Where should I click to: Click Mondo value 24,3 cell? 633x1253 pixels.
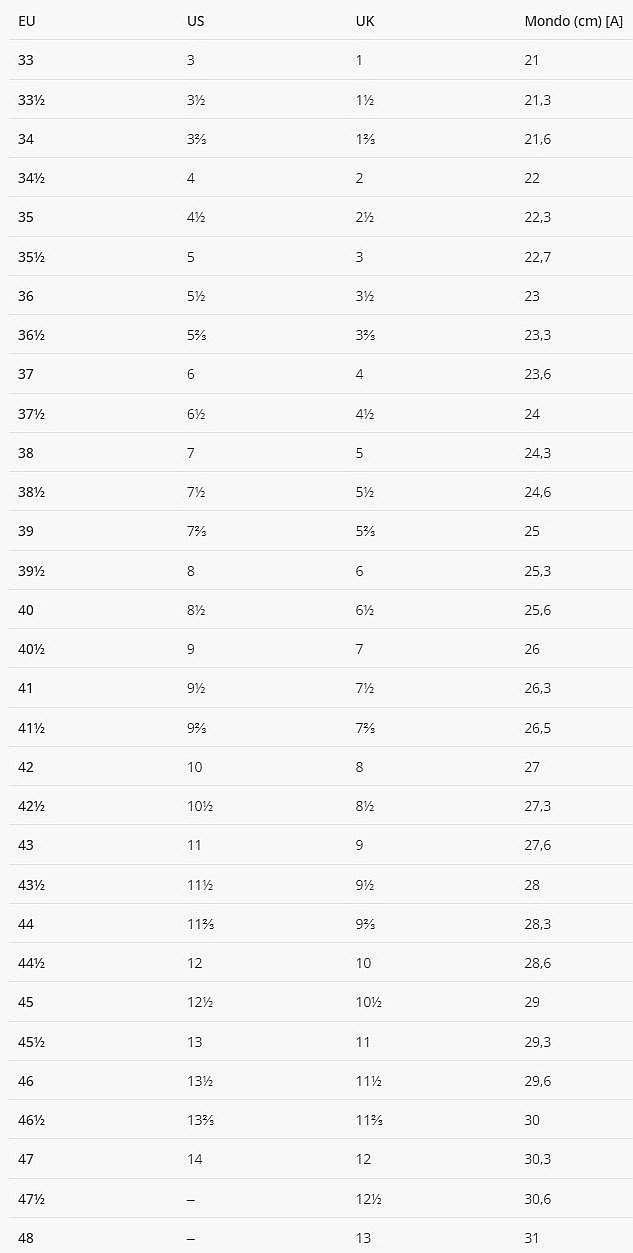[x=537, y=453]
